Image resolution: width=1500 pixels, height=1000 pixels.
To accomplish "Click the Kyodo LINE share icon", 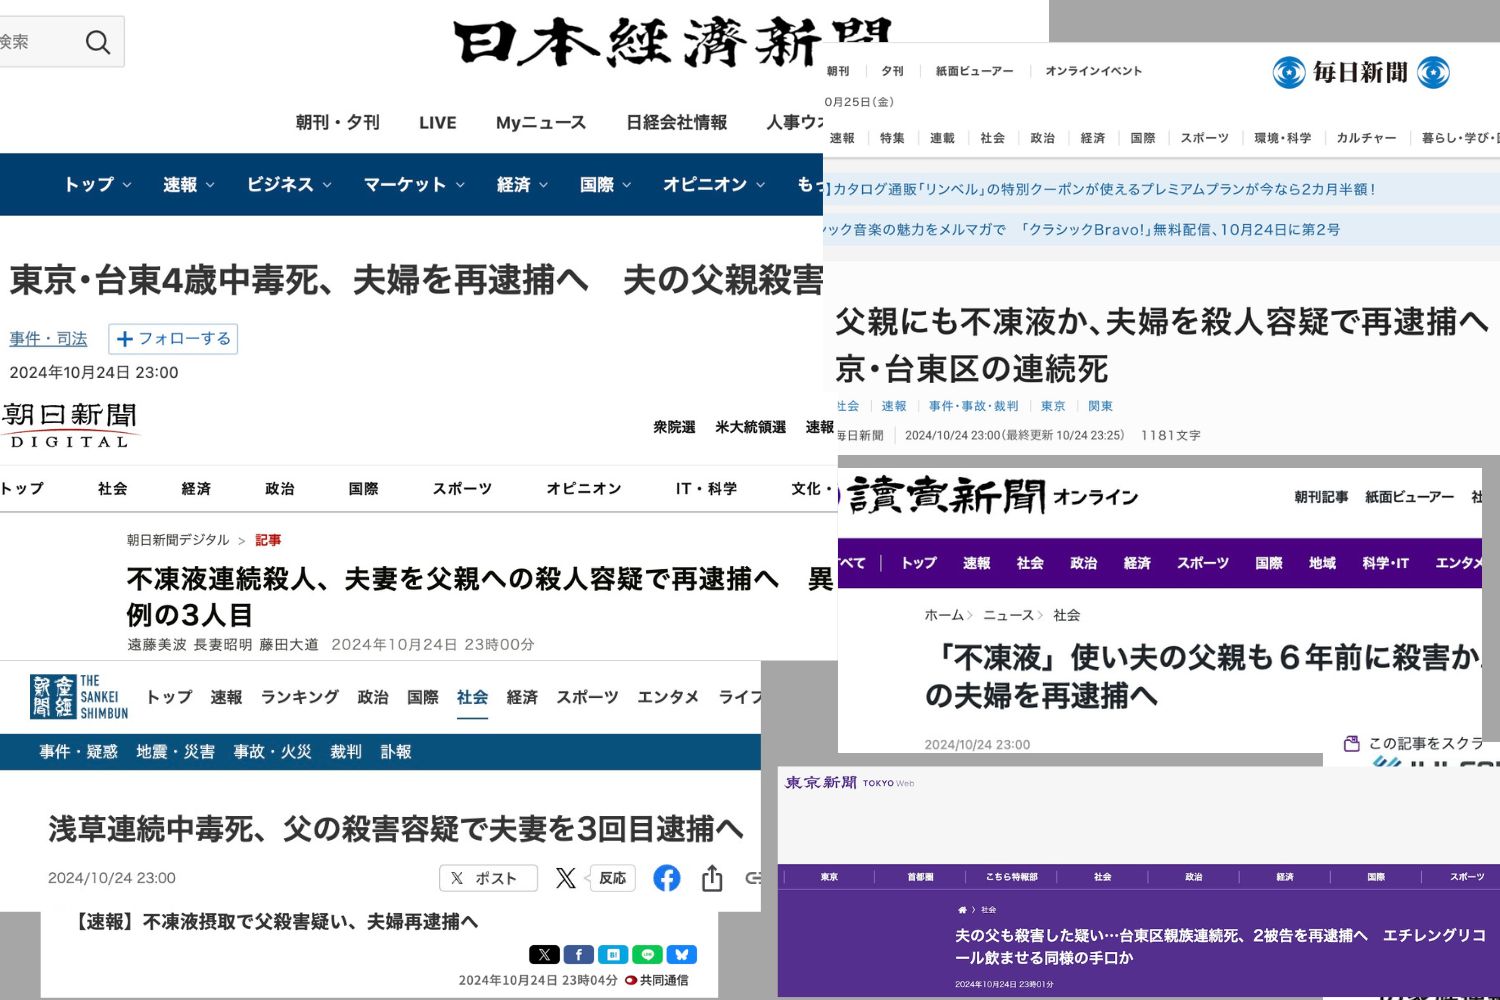I will (647, 955).
